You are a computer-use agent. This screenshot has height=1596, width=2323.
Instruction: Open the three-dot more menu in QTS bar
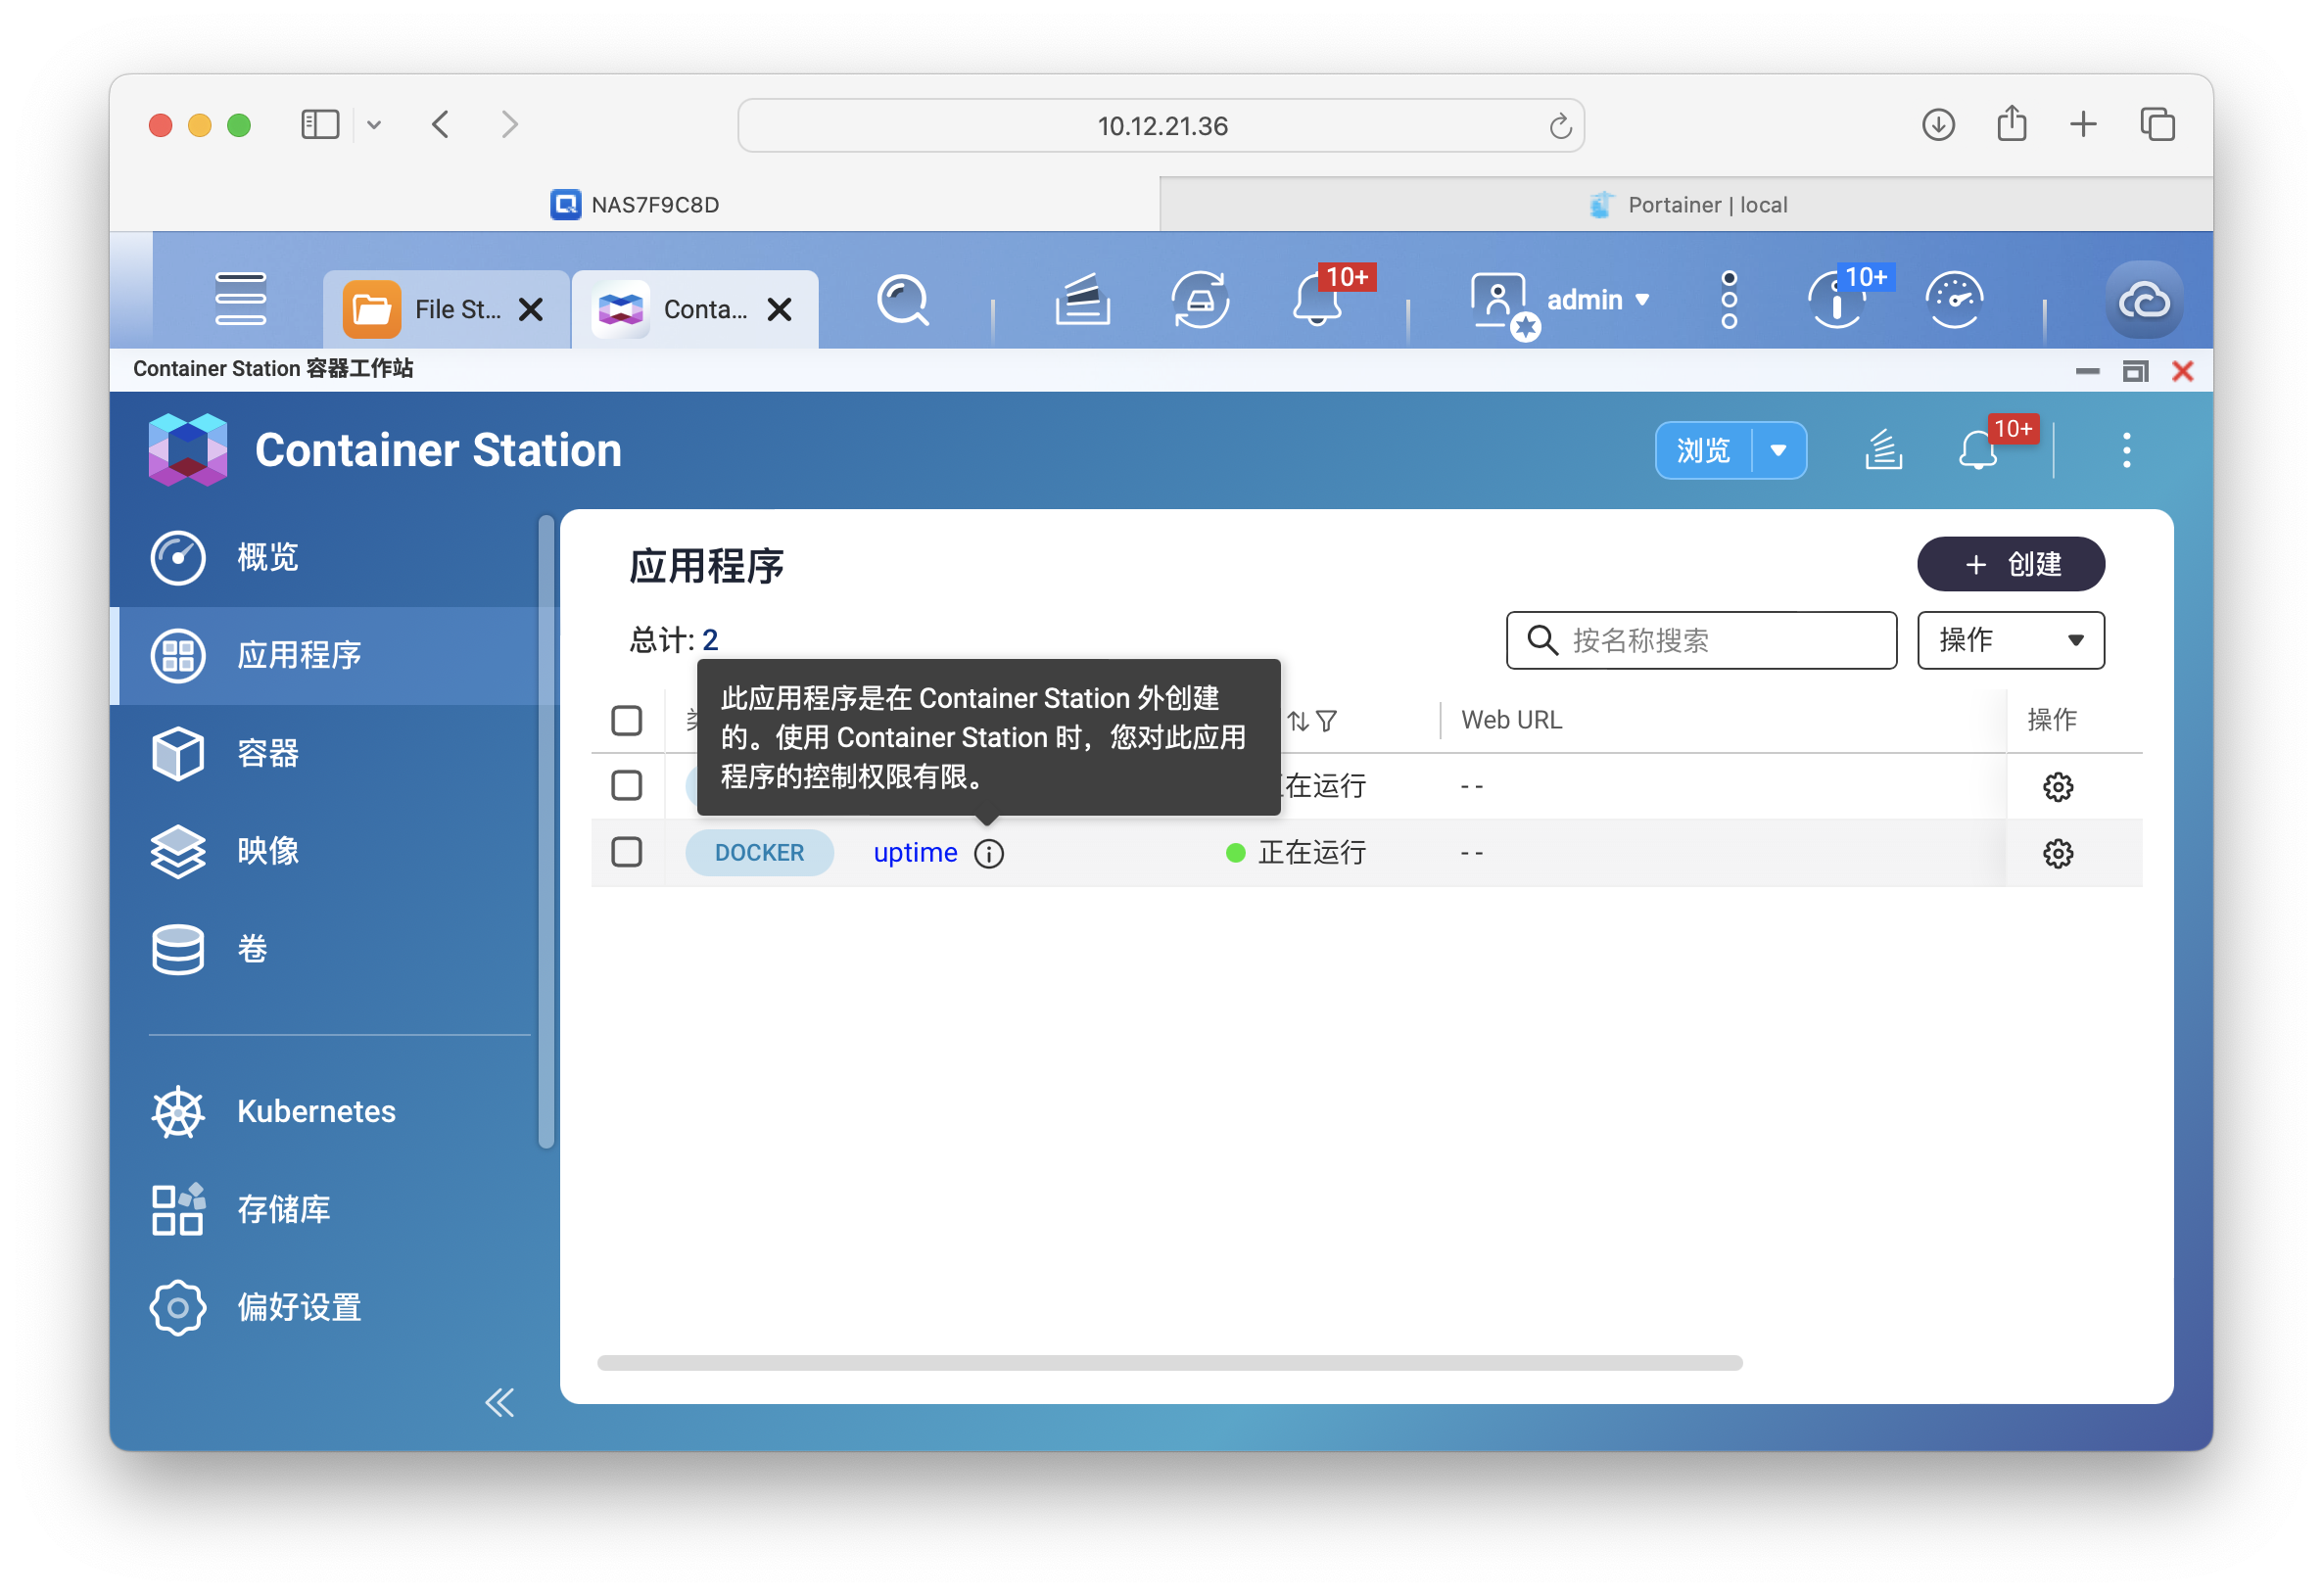tap(1728, 299)
